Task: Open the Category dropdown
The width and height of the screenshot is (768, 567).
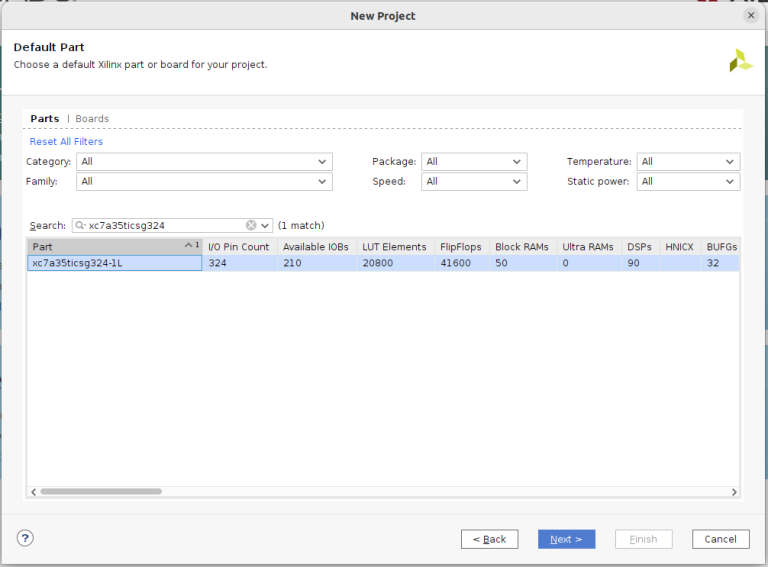Action: pos(204,162)
